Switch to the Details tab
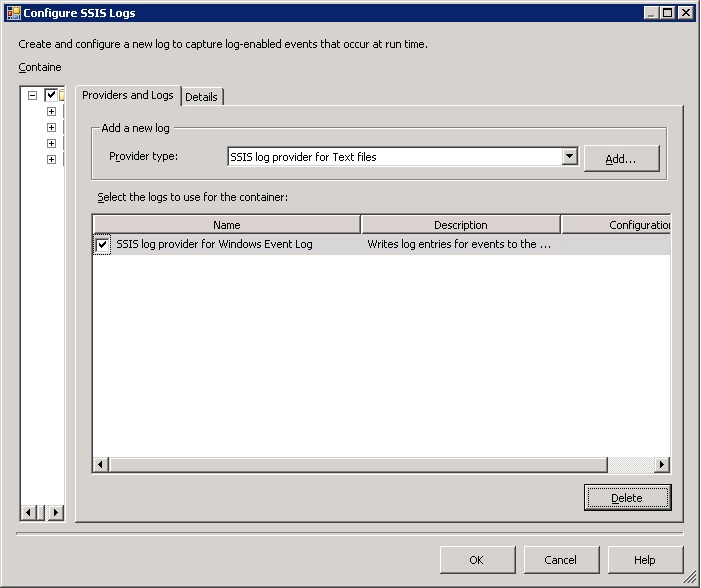701x588 pixels. coord(201,97)
